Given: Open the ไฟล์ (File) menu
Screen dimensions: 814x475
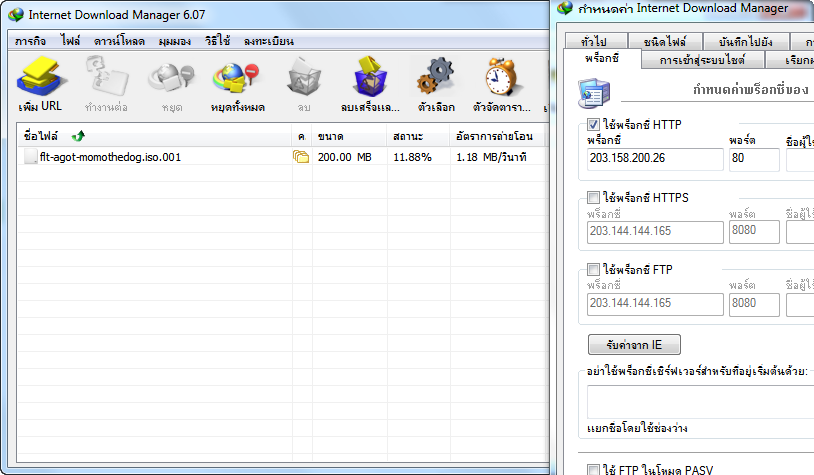Looking at the screenshot, I should tap(70, 40).
